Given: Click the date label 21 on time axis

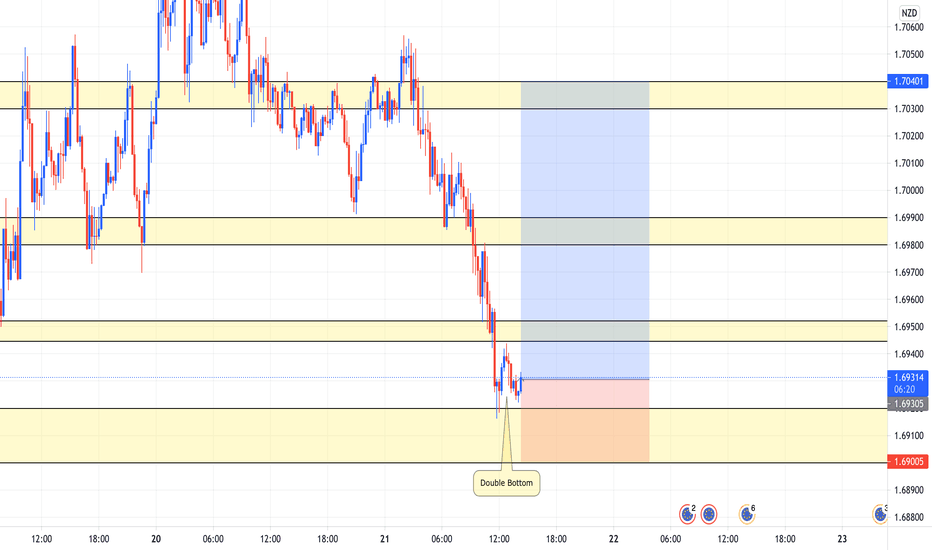Looking at the screenshot, I should [x=385, y=539].
